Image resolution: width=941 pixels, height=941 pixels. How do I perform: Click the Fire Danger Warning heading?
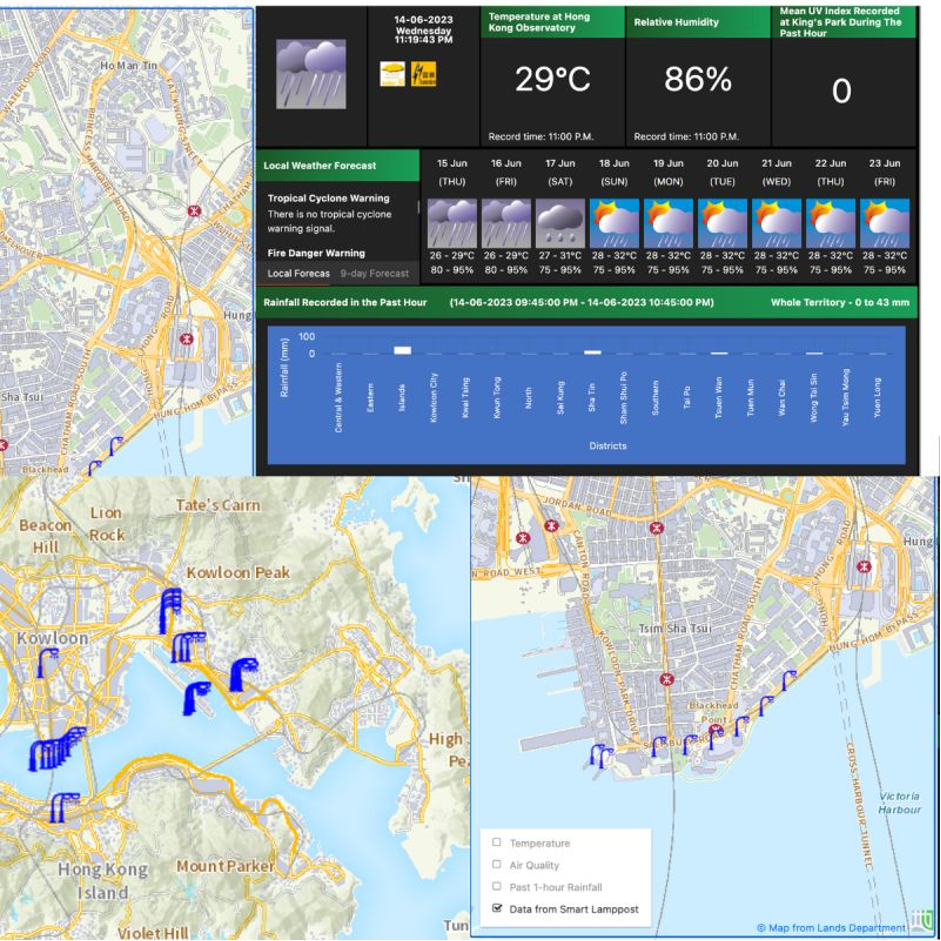click(316, 253)
